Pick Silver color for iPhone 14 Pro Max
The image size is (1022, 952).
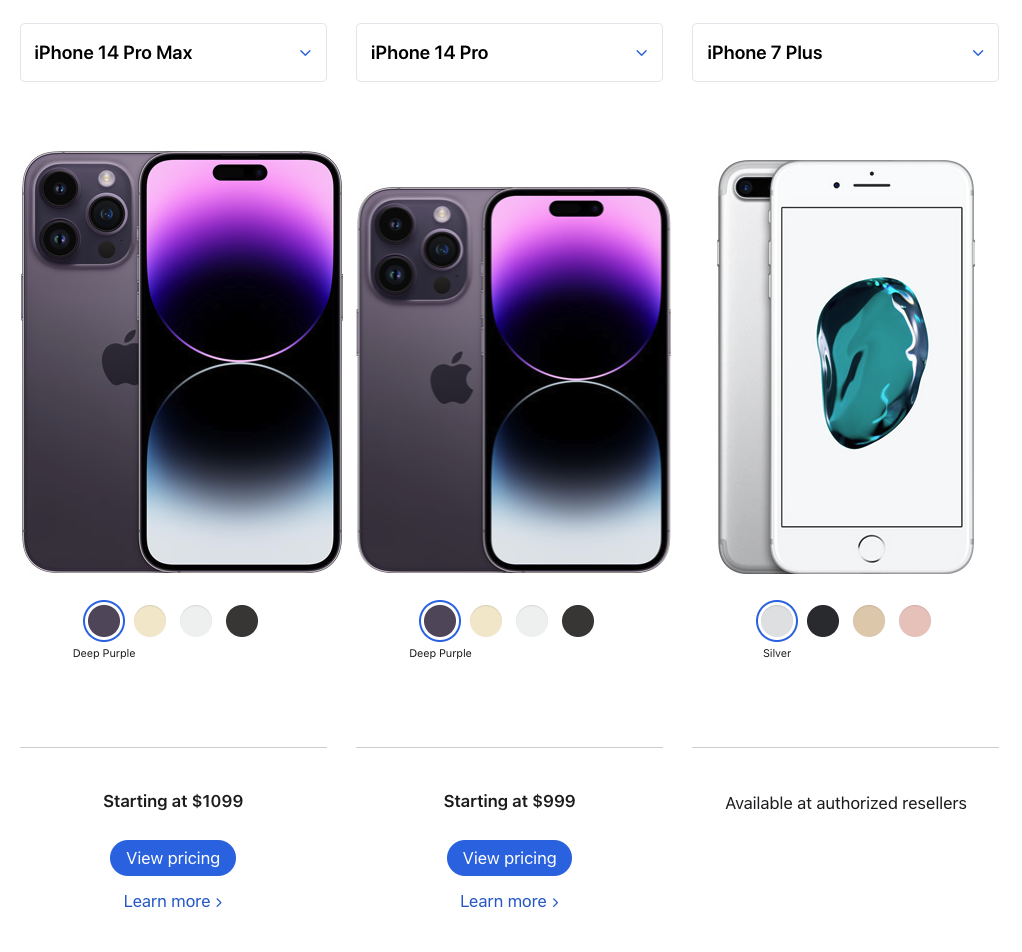pyautogui.click(x=196, y=620)
